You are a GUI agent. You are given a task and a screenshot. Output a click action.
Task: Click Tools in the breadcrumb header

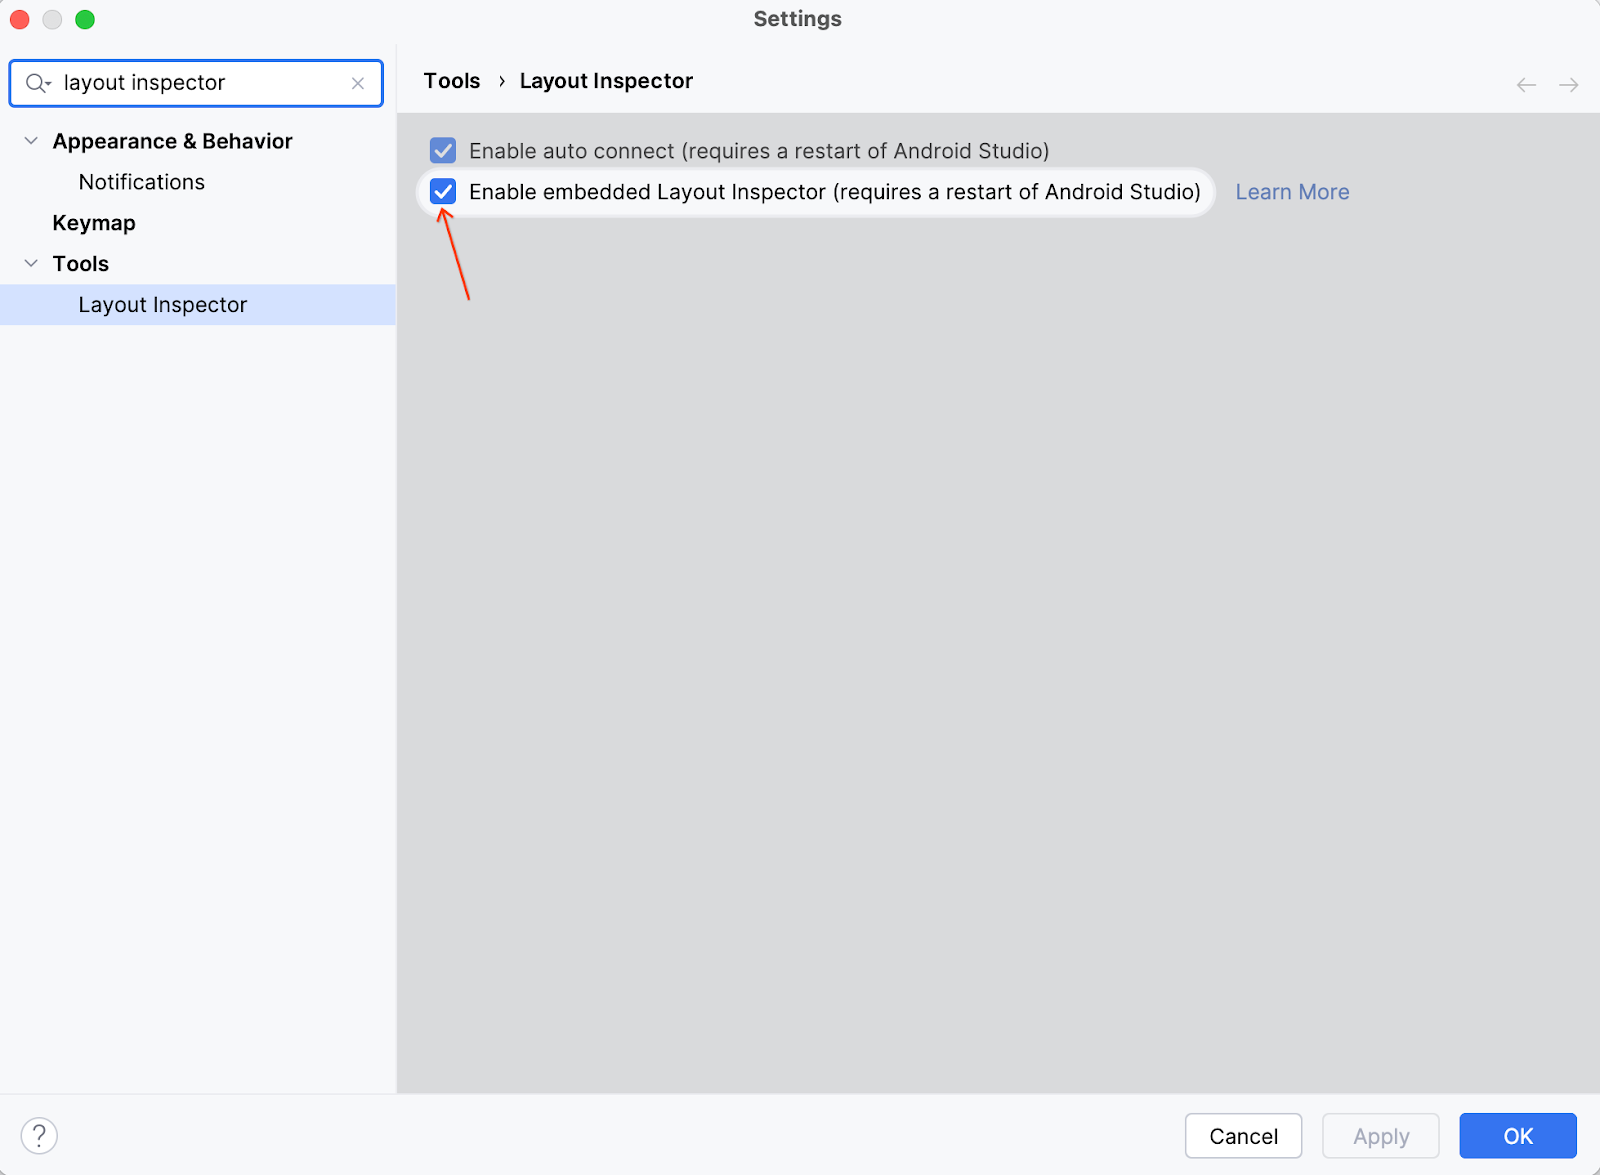point(451,81)
